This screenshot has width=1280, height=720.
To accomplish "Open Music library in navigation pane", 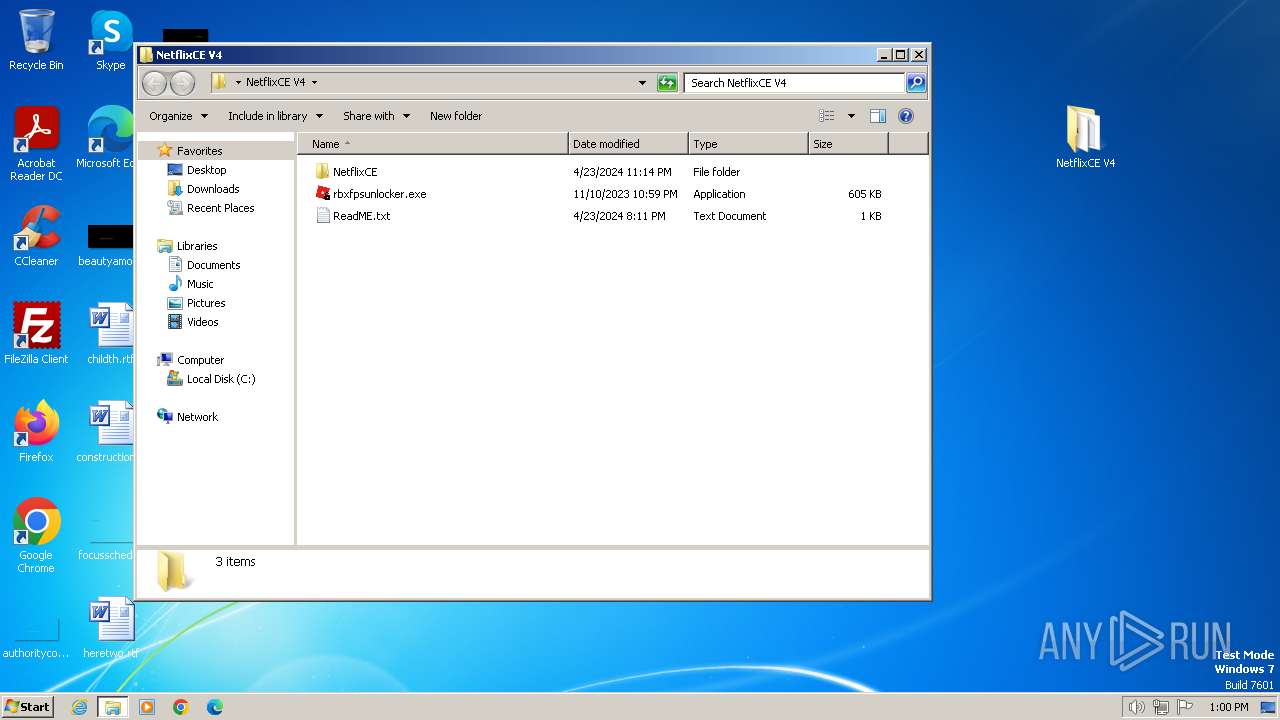I will coord(200,284).
